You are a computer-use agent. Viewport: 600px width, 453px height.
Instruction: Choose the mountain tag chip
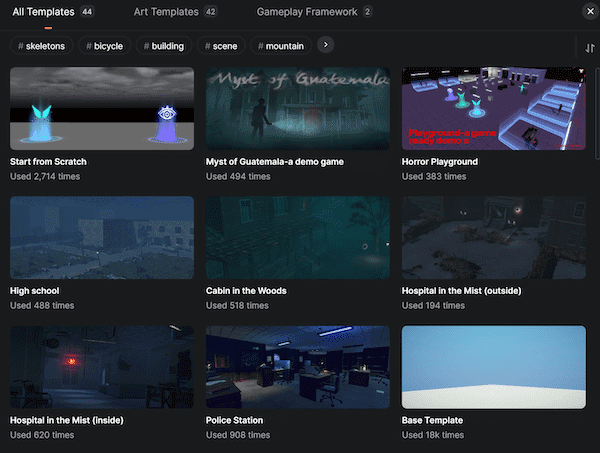coord(281,46)
